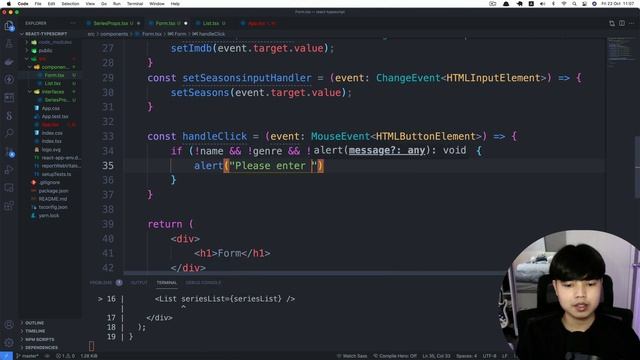This screenshot has height=360, width=640.
Task: Switch to the SeriesProps.tsx editor tab
Action: click(113, 23)
